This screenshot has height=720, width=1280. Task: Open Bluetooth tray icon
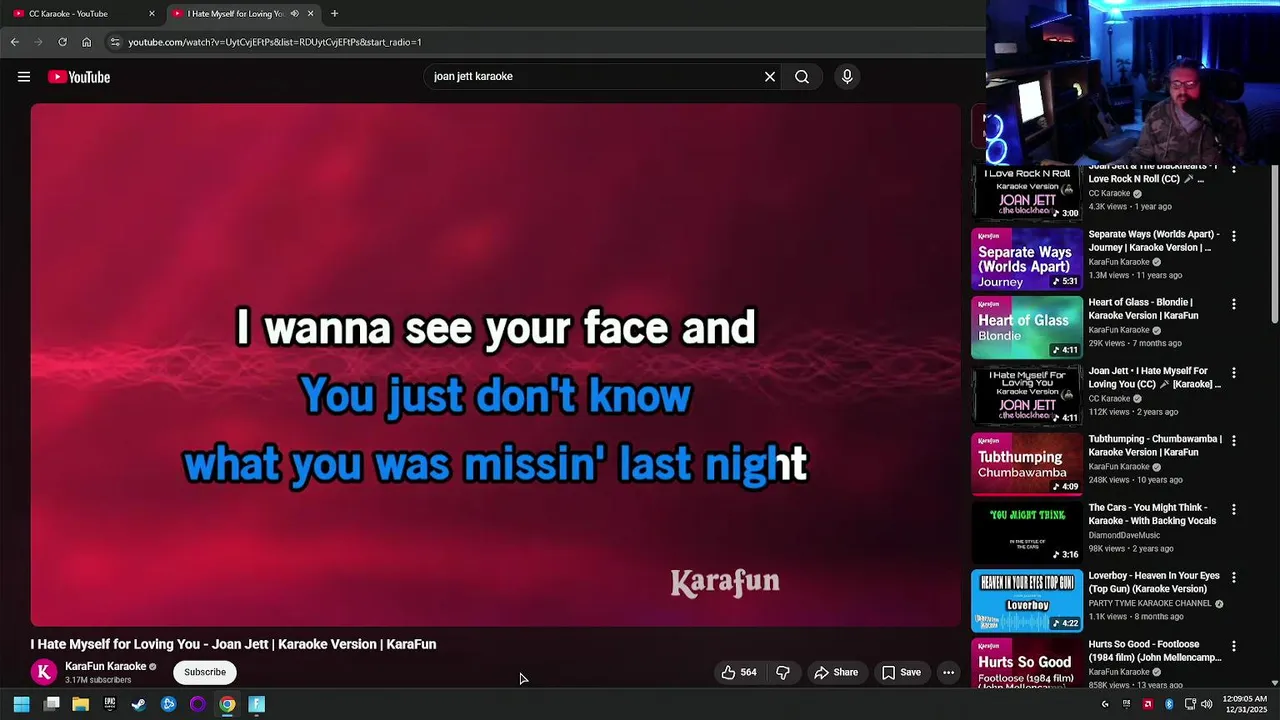click(x=1169, y=704)
